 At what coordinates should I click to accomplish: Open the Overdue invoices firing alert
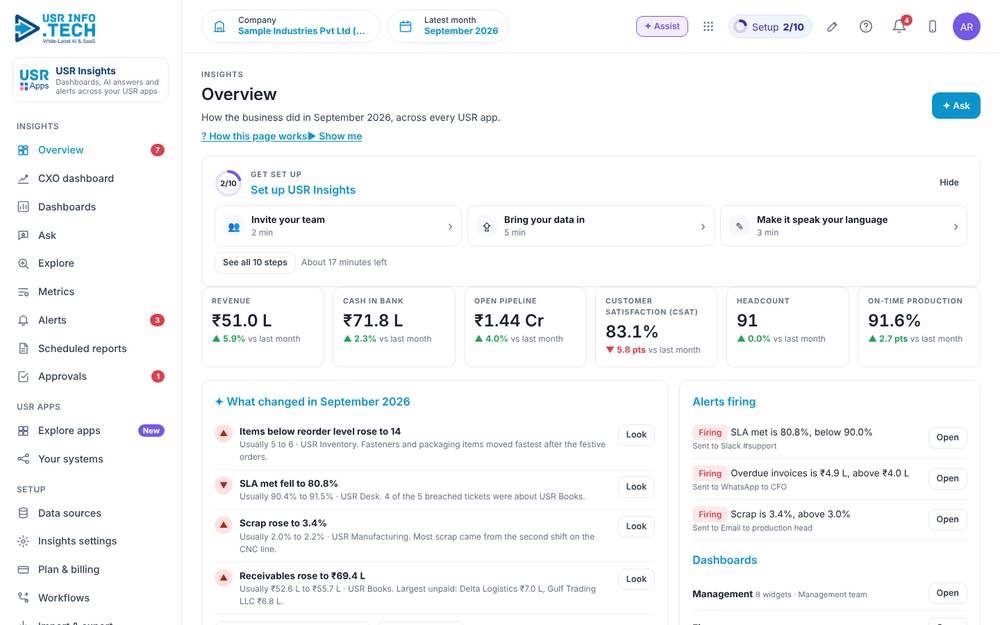pyautogui.click(x=947, y=478)
